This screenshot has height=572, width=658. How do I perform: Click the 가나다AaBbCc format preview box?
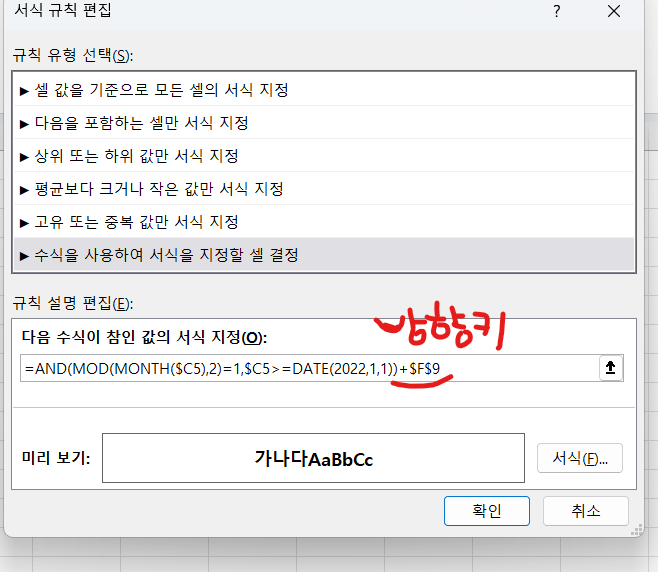pyautogui.click(x=313, y=458)
